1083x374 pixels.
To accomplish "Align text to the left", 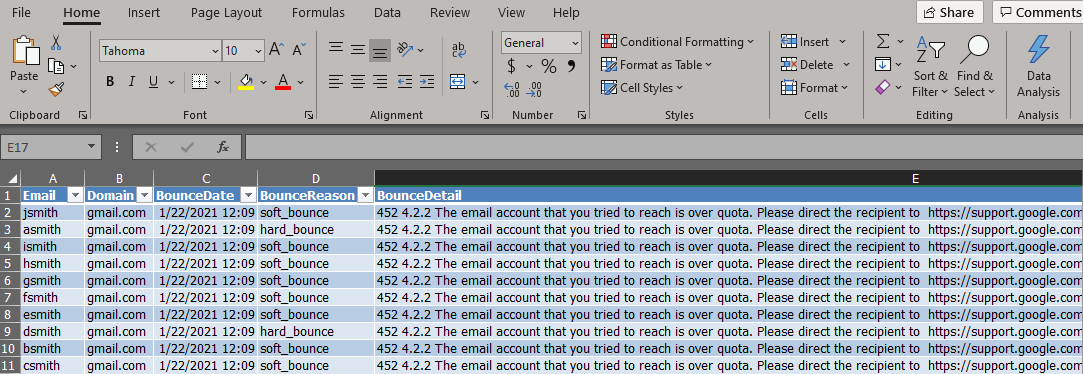I will click(336, 82).
